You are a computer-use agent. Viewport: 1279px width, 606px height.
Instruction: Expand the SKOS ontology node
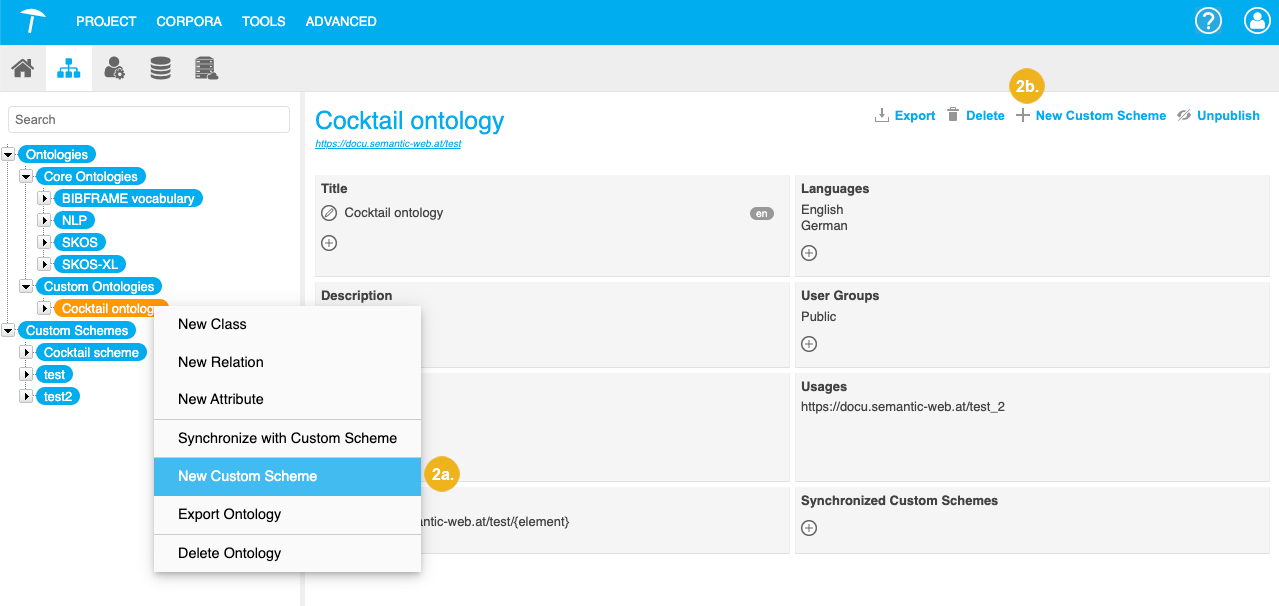43,242
